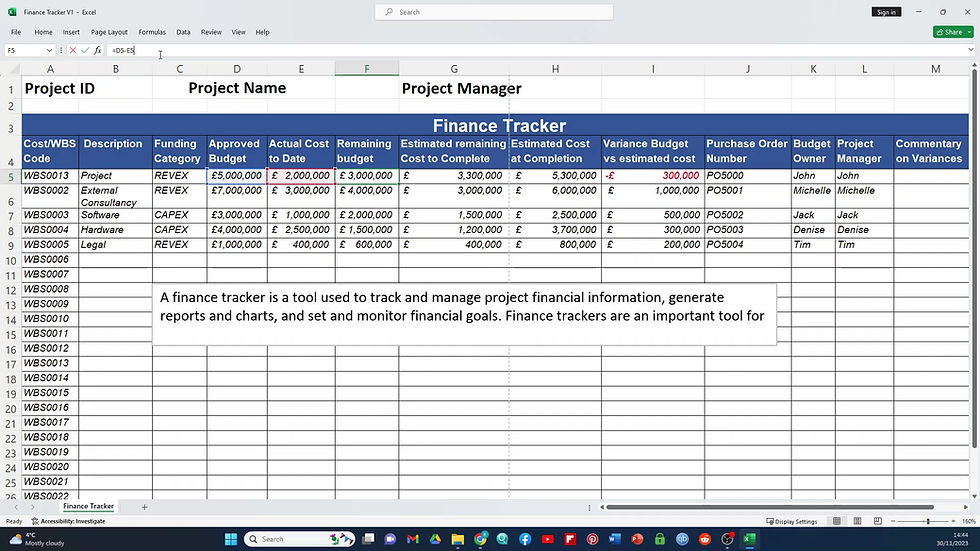Open PowerPoint from taskbar
The width and height of the screenshot is (980, 551).
(638, 539)
